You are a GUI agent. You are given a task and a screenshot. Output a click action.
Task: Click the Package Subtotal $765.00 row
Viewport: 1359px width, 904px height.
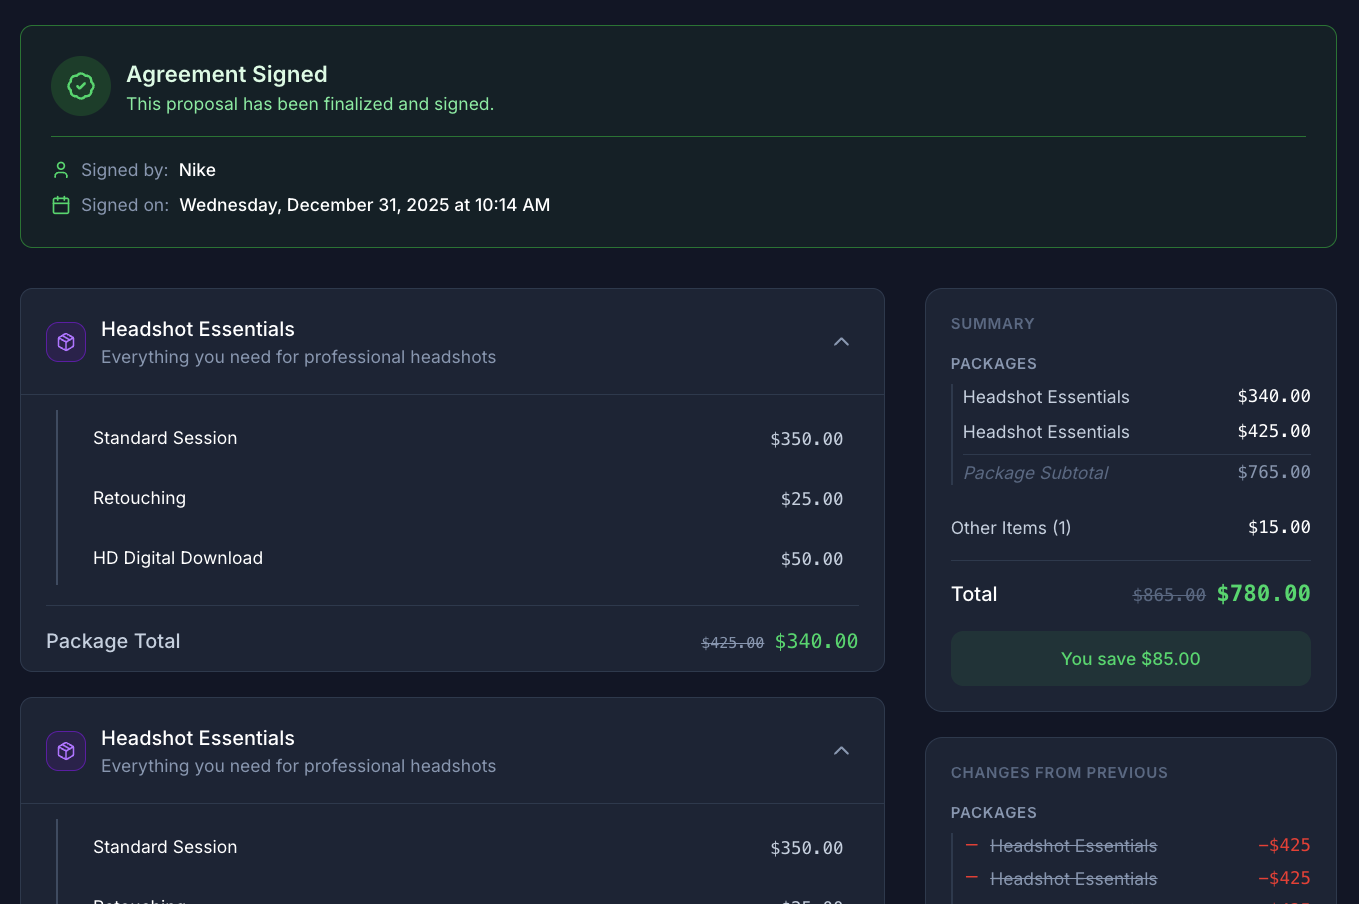pos(1136,473)
